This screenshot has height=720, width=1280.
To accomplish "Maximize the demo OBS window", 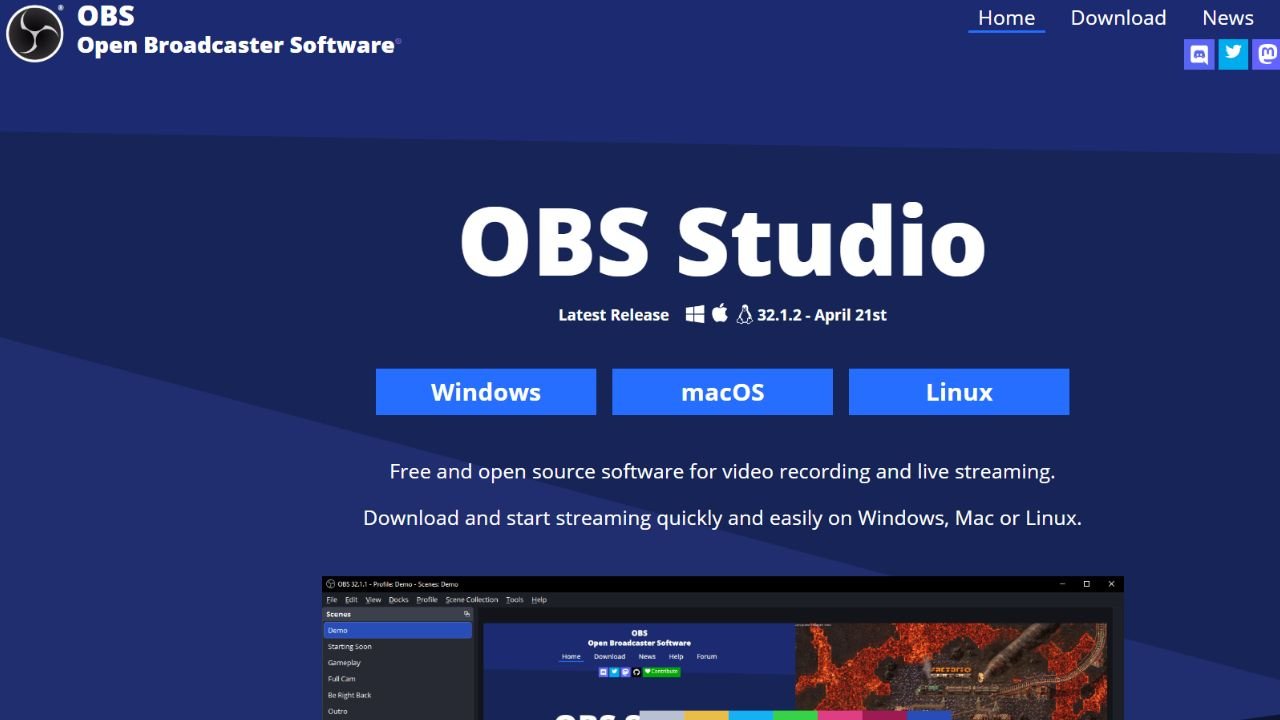I will tap(1087, 584).
